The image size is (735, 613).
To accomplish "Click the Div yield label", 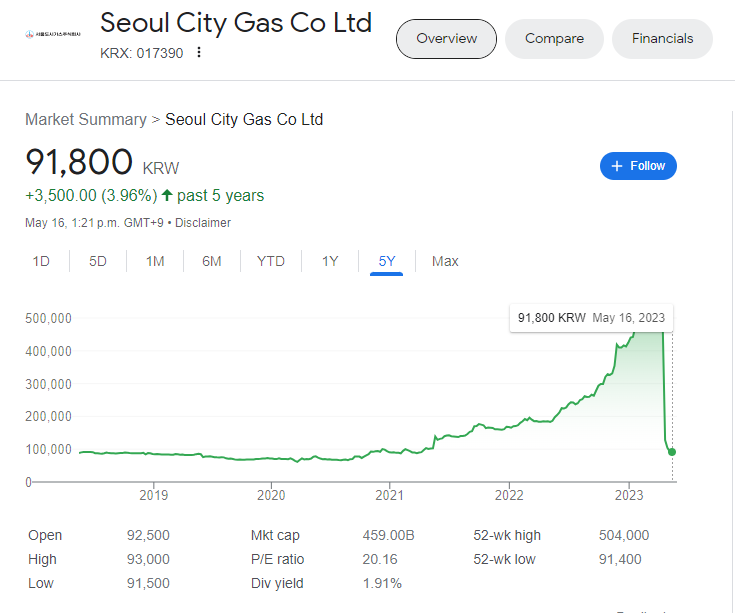I will click(277, 583).
